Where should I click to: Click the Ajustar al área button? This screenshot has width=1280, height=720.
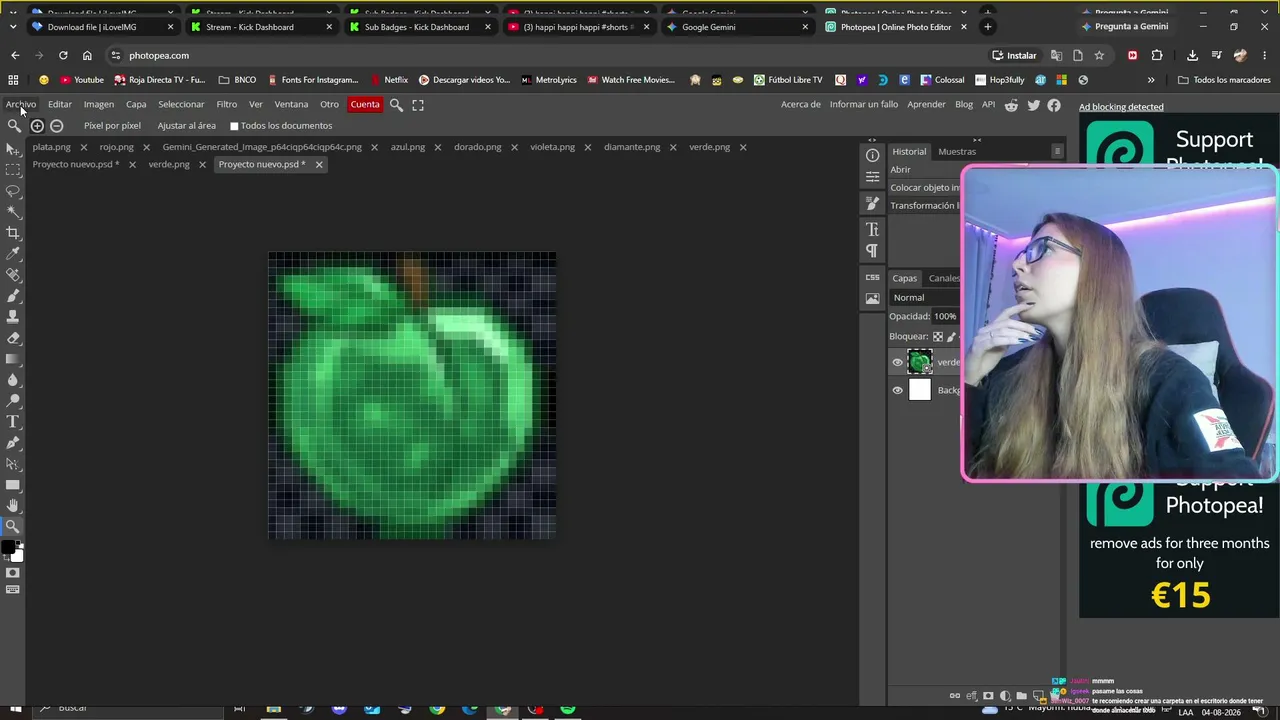click(x=187, y=126)
